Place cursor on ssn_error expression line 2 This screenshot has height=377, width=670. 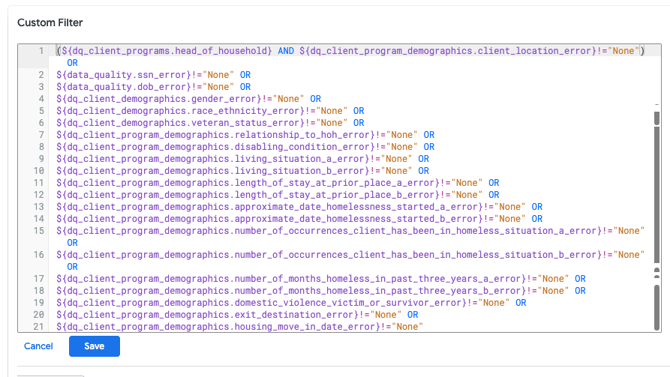click(x=145, y=75)
